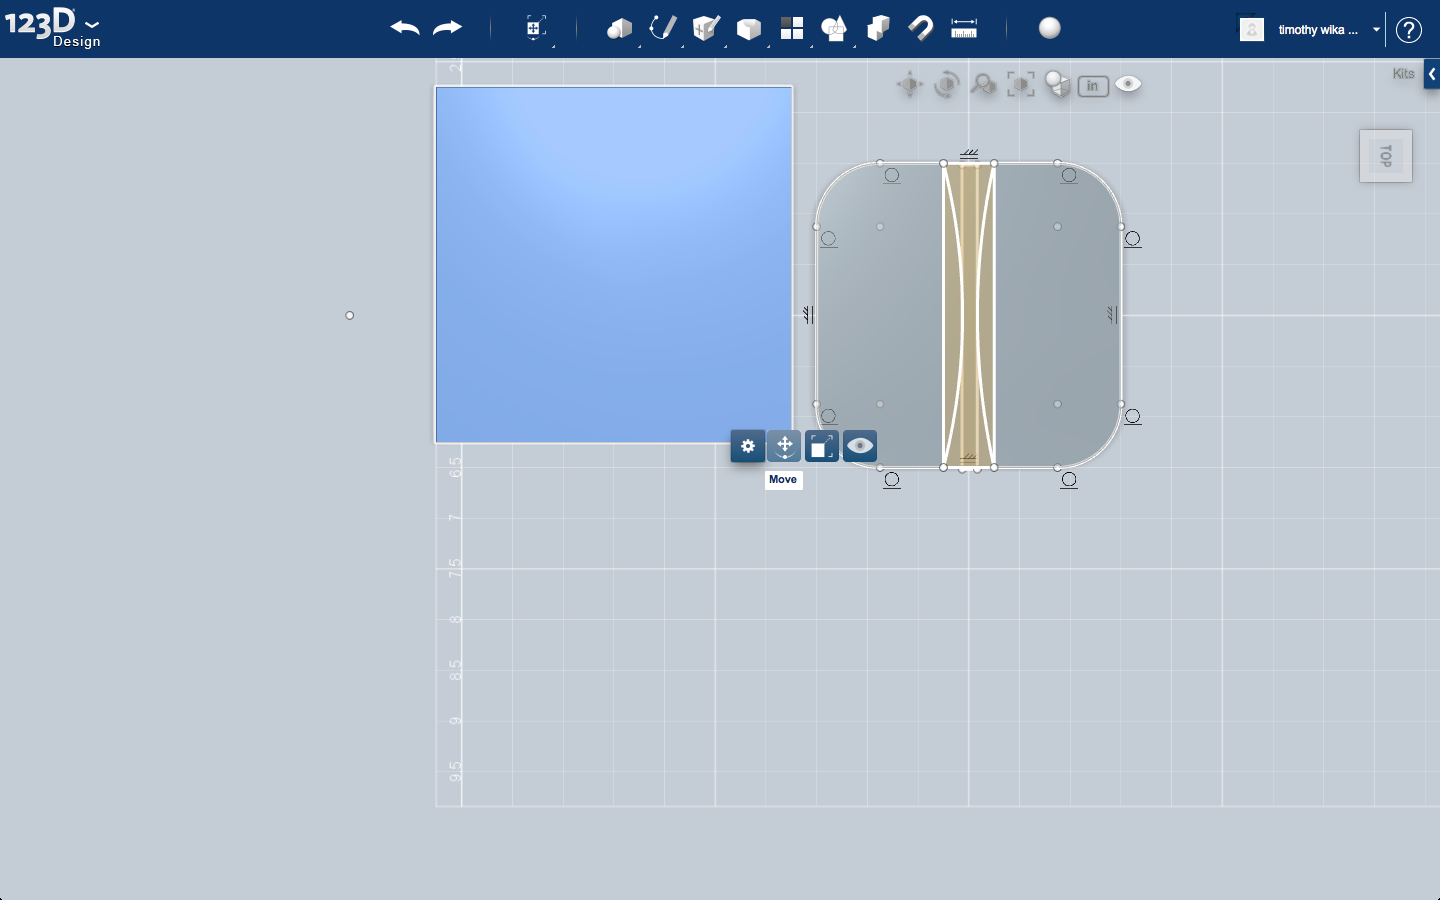Click the 'timothy wika ...' account name

[1318, 30]
